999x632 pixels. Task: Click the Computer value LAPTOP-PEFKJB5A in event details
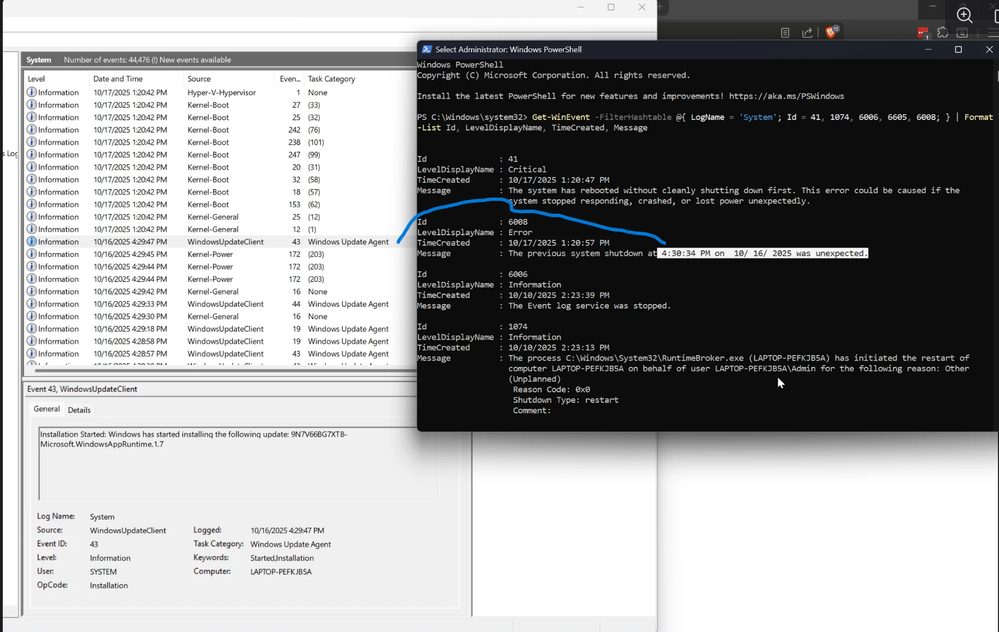281,572
